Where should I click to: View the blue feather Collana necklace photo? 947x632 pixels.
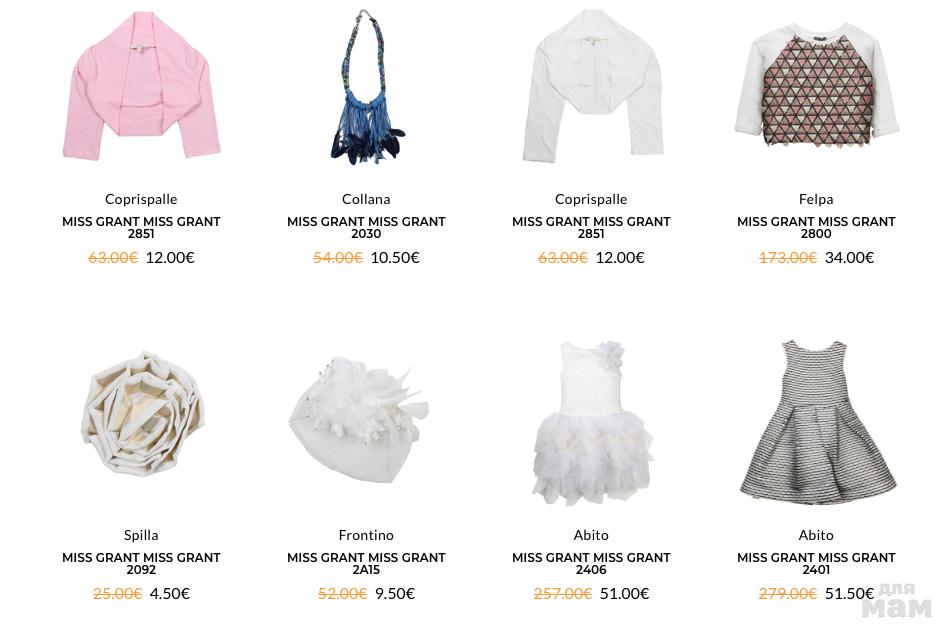(366, 88)
